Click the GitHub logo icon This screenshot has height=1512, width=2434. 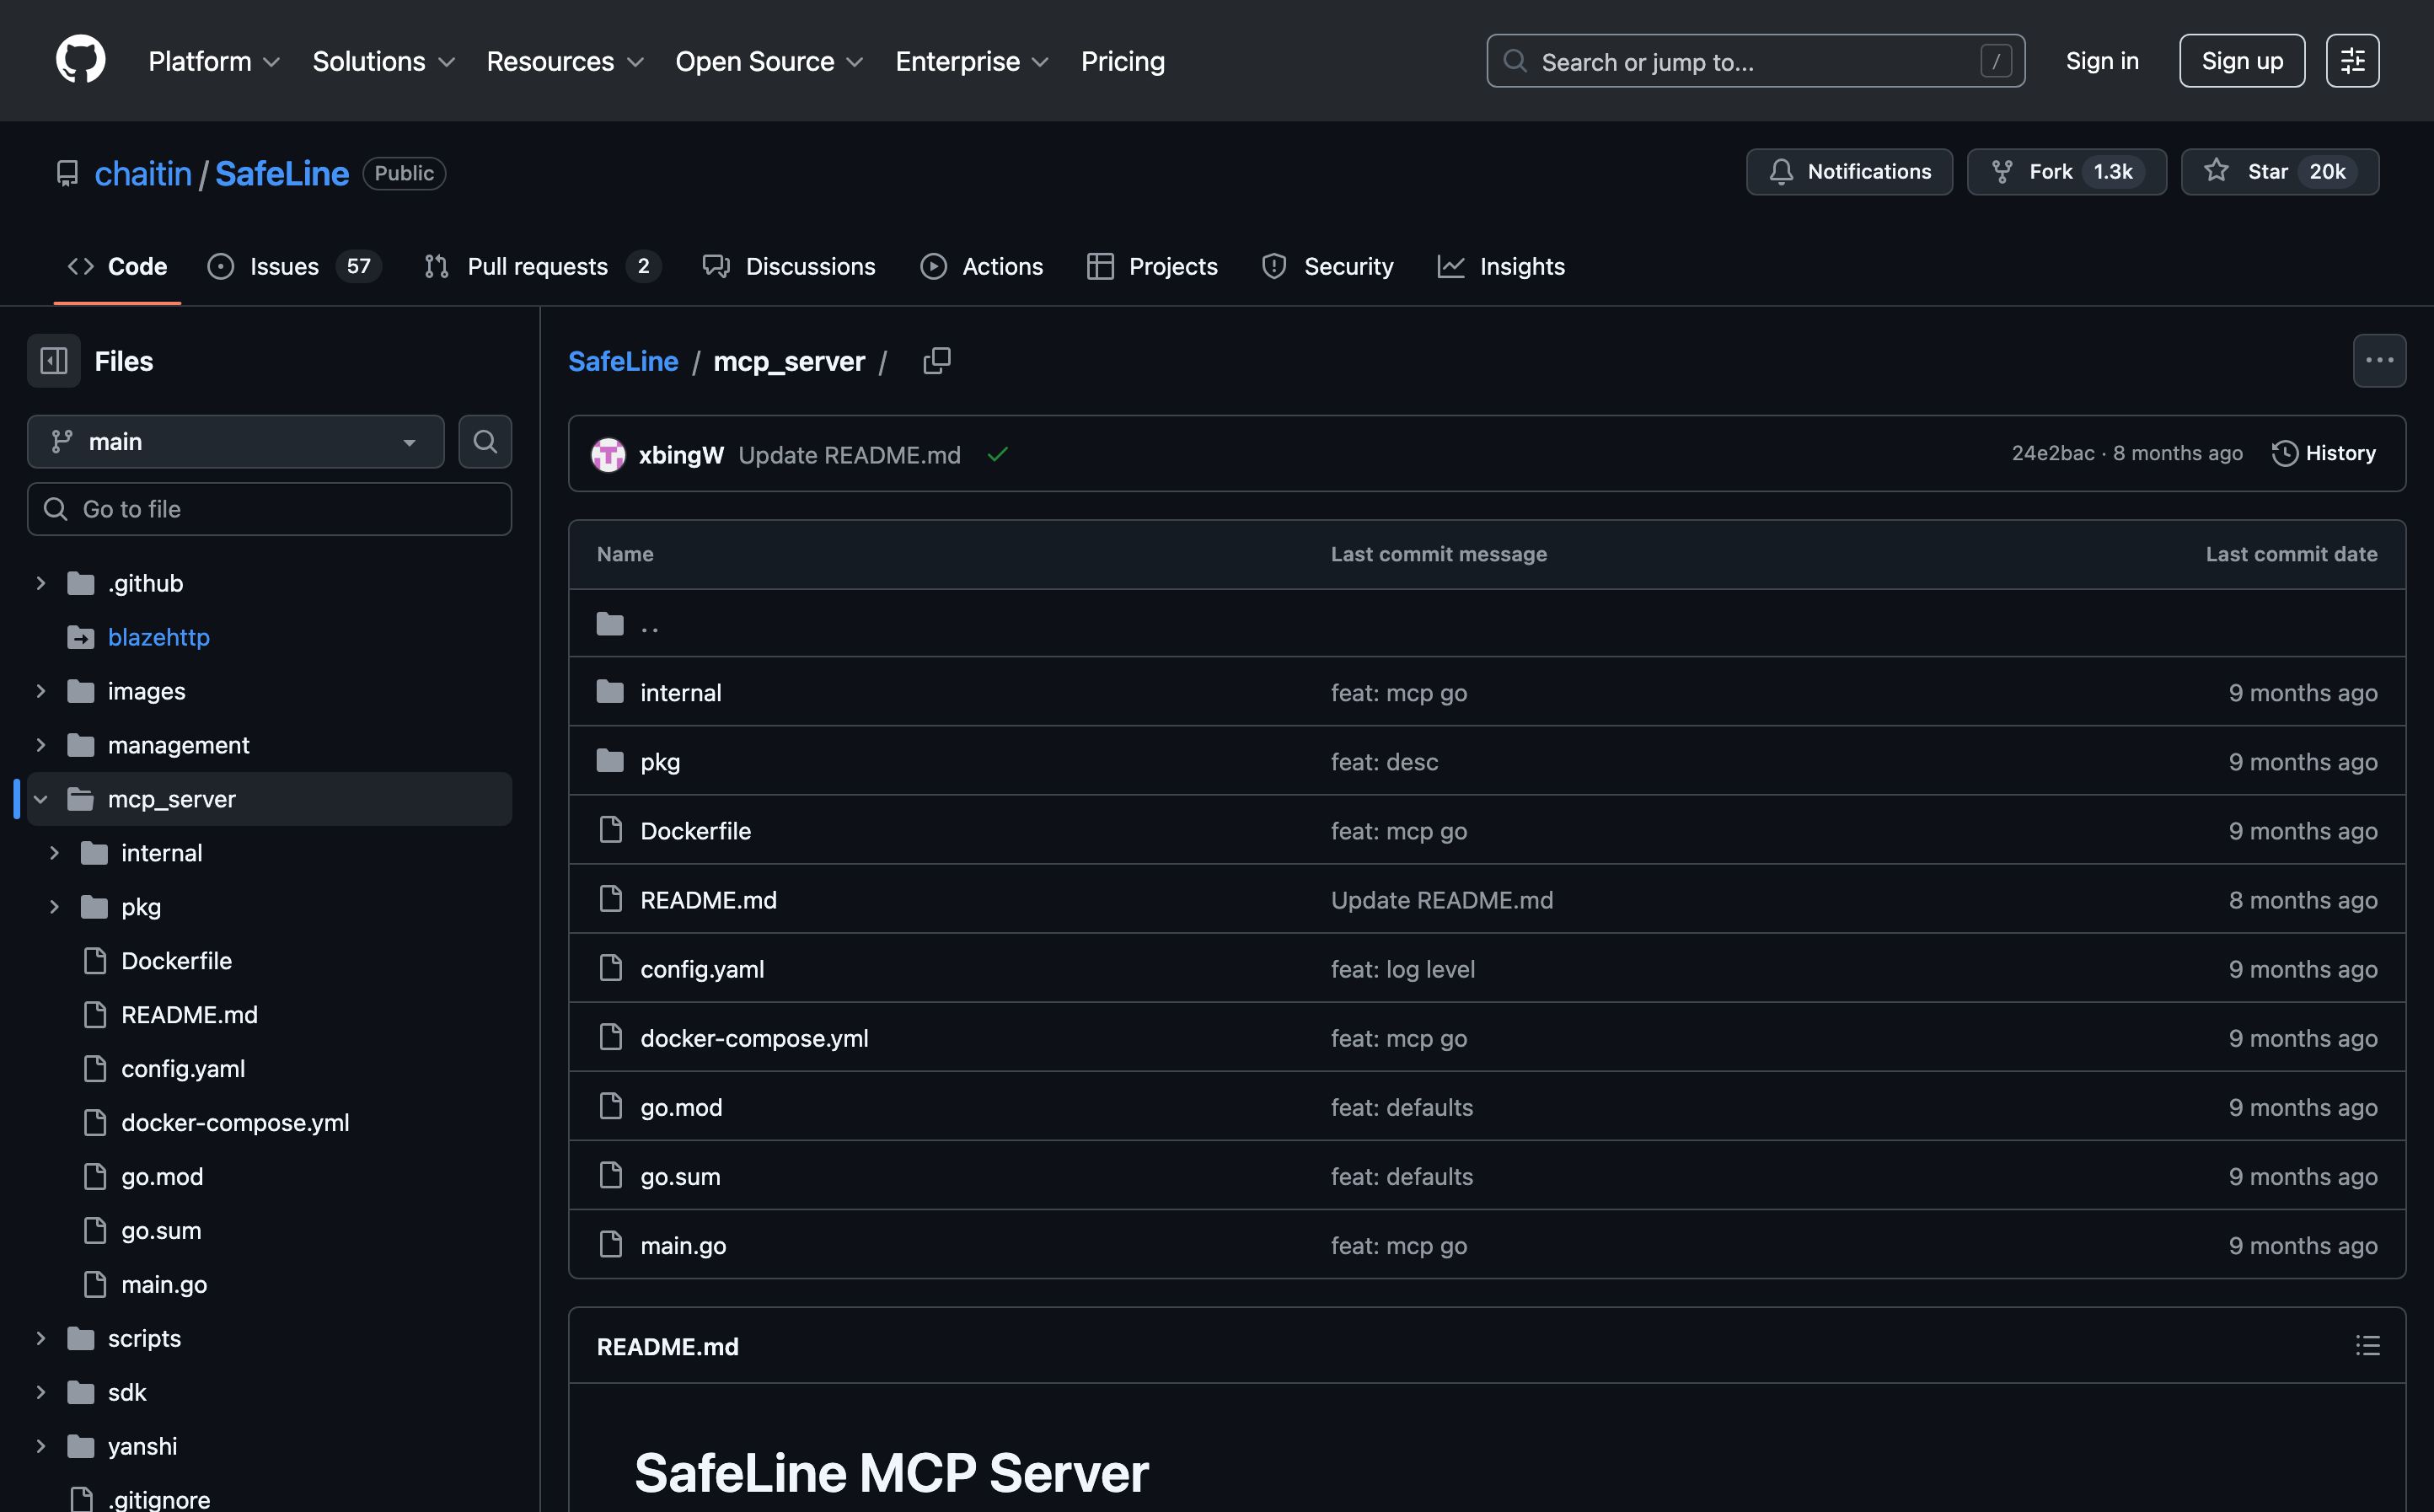click(80, 60)
